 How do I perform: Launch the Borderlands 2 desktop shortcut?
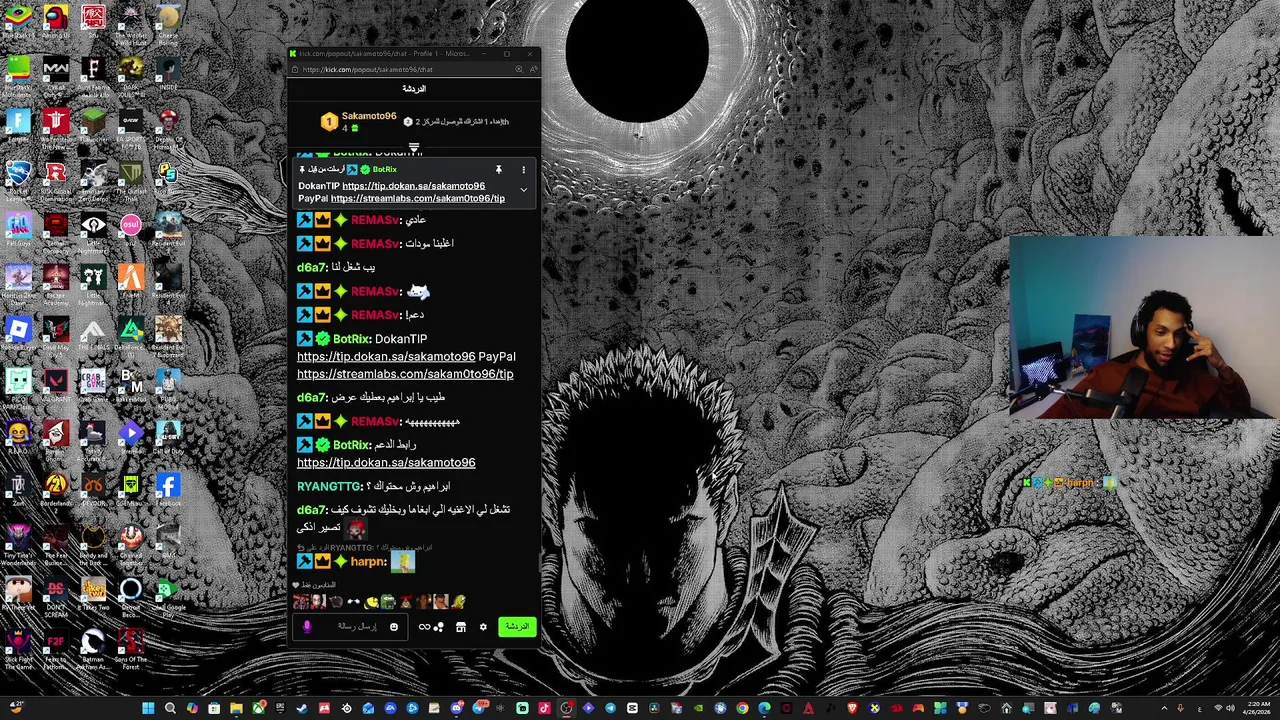pos(56,486)
